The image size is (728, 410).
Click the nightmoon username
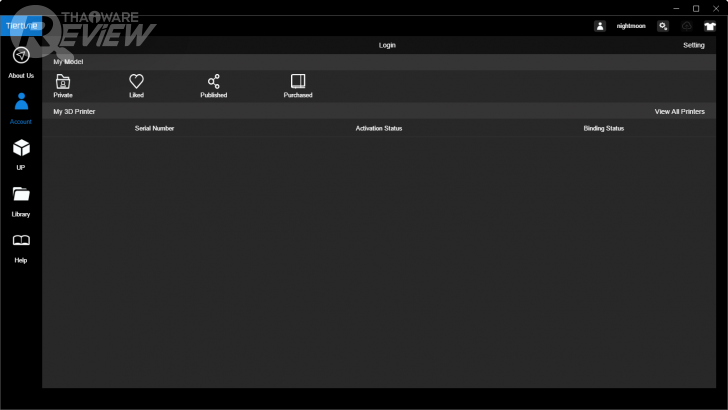(631, 26)
